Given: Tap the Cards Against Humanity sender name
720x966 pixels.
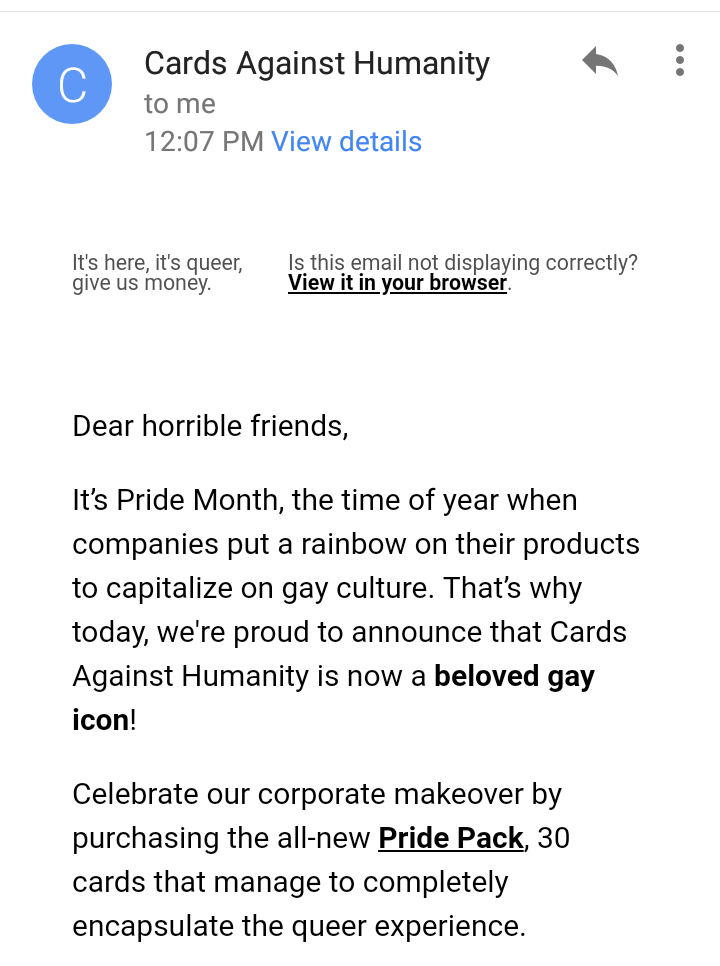Looking at the screenshot, I should click(317, 64).
